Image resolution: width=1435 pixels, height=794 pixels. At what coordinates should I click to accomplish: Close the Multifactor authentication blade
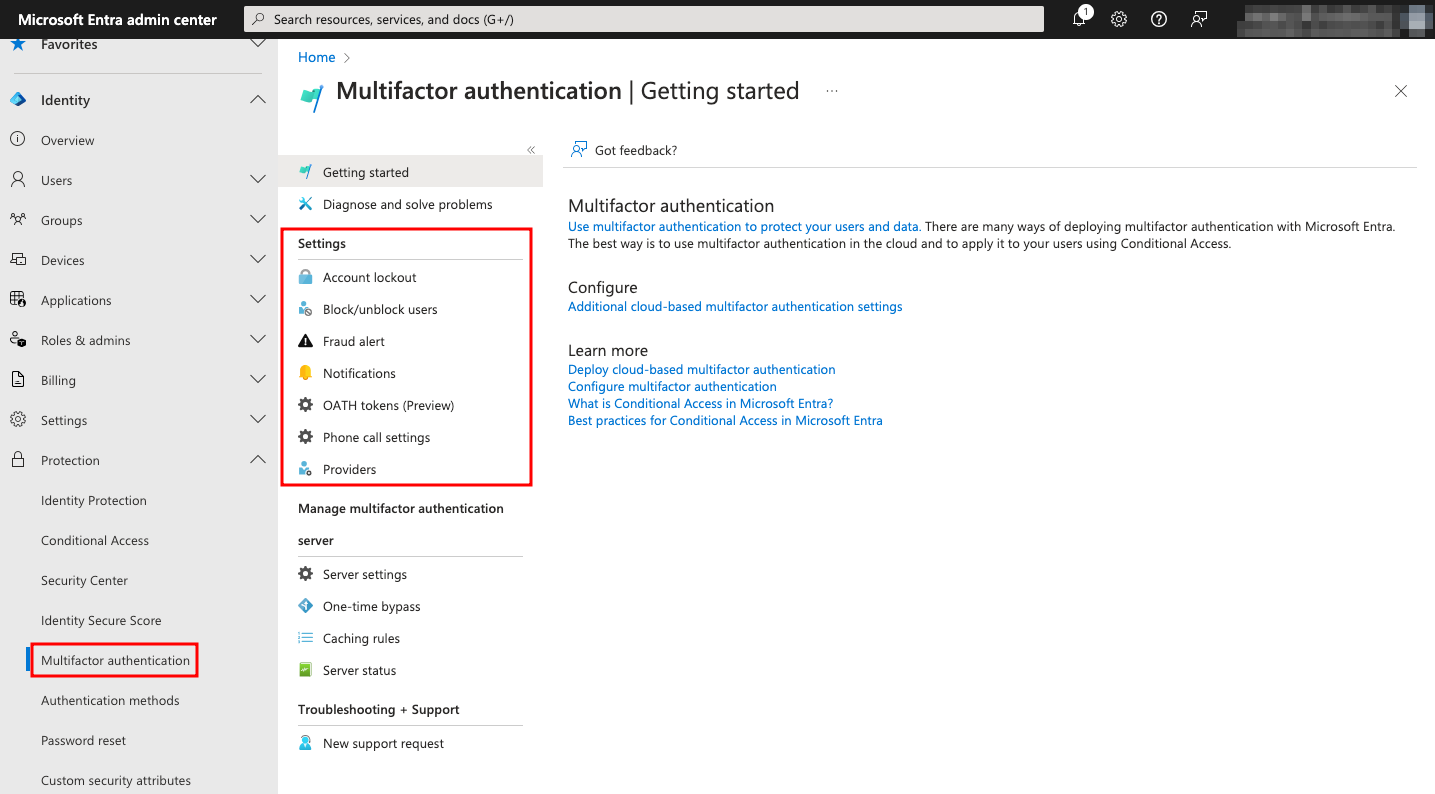click(1401, 91)
